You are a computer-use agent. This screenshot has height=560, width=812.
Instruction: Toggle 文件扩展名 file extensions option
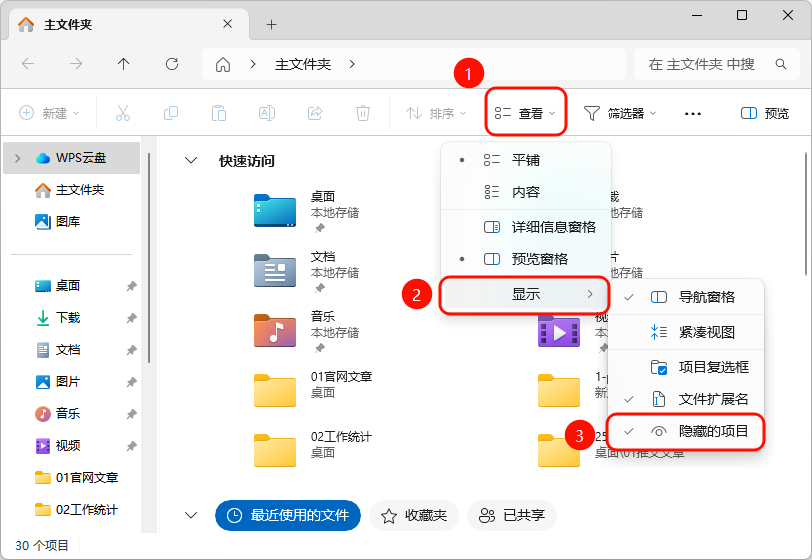(x=686, y=399)
